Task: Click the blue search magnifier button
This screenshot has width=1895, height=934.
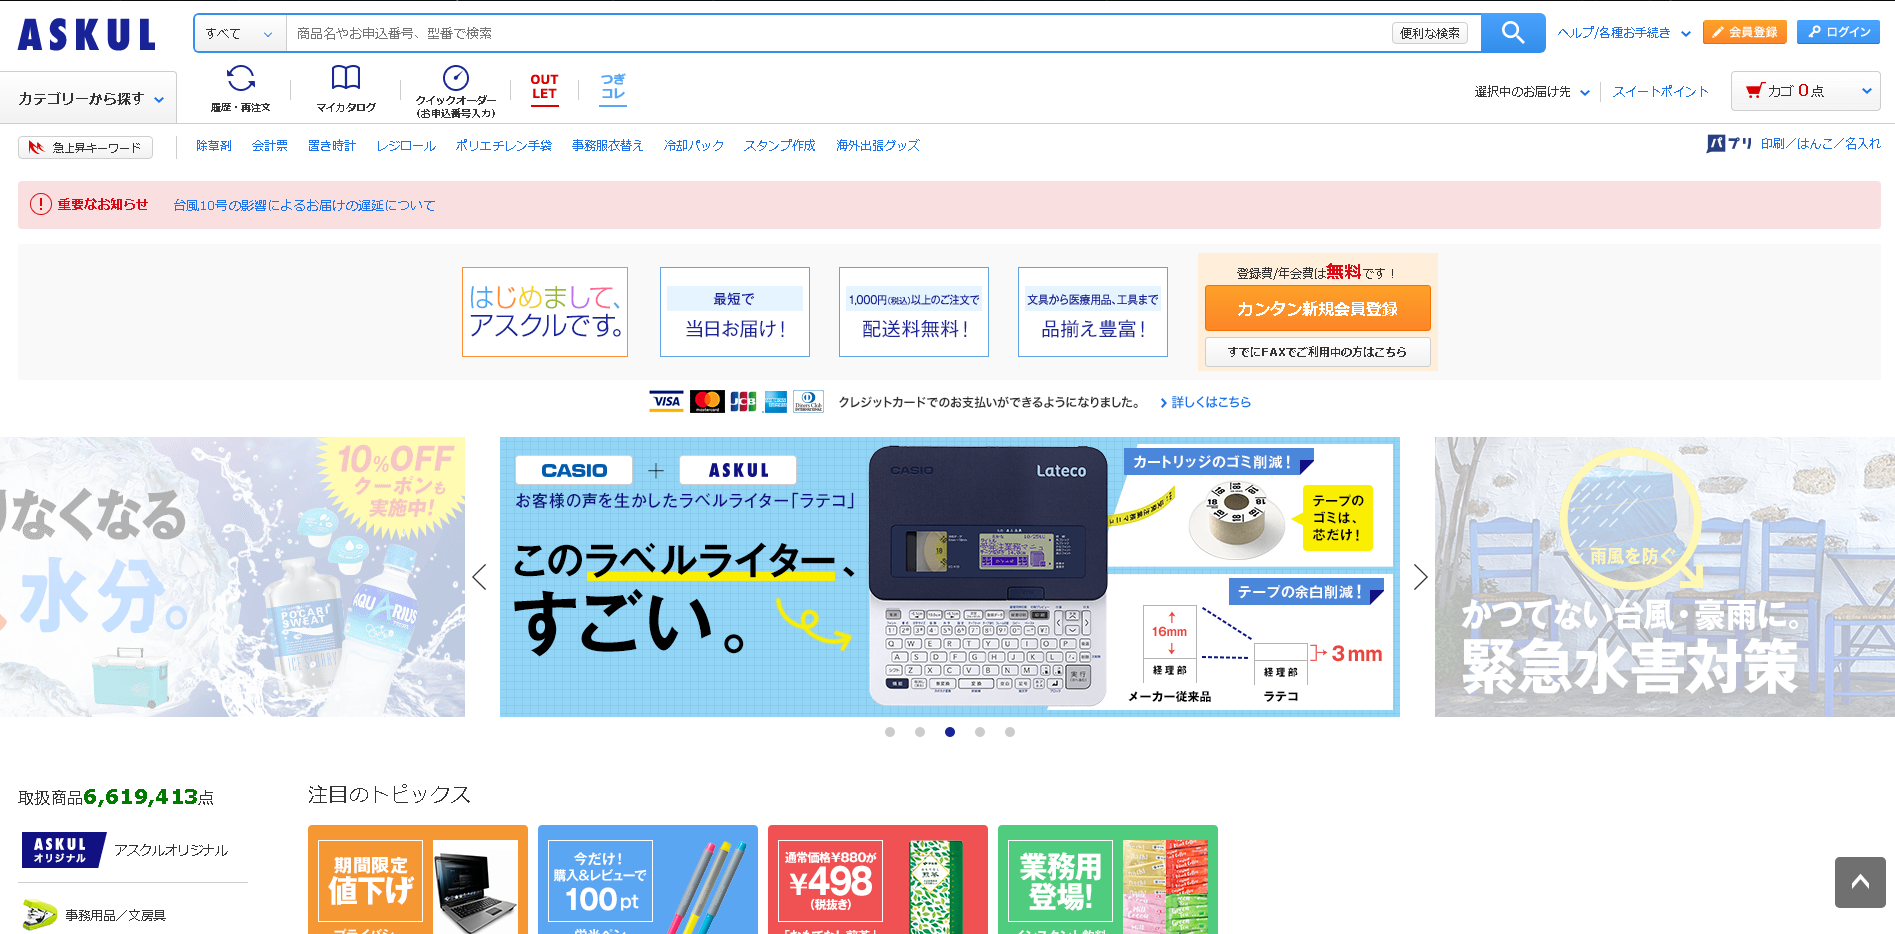Action: (x=1513, y=33)
